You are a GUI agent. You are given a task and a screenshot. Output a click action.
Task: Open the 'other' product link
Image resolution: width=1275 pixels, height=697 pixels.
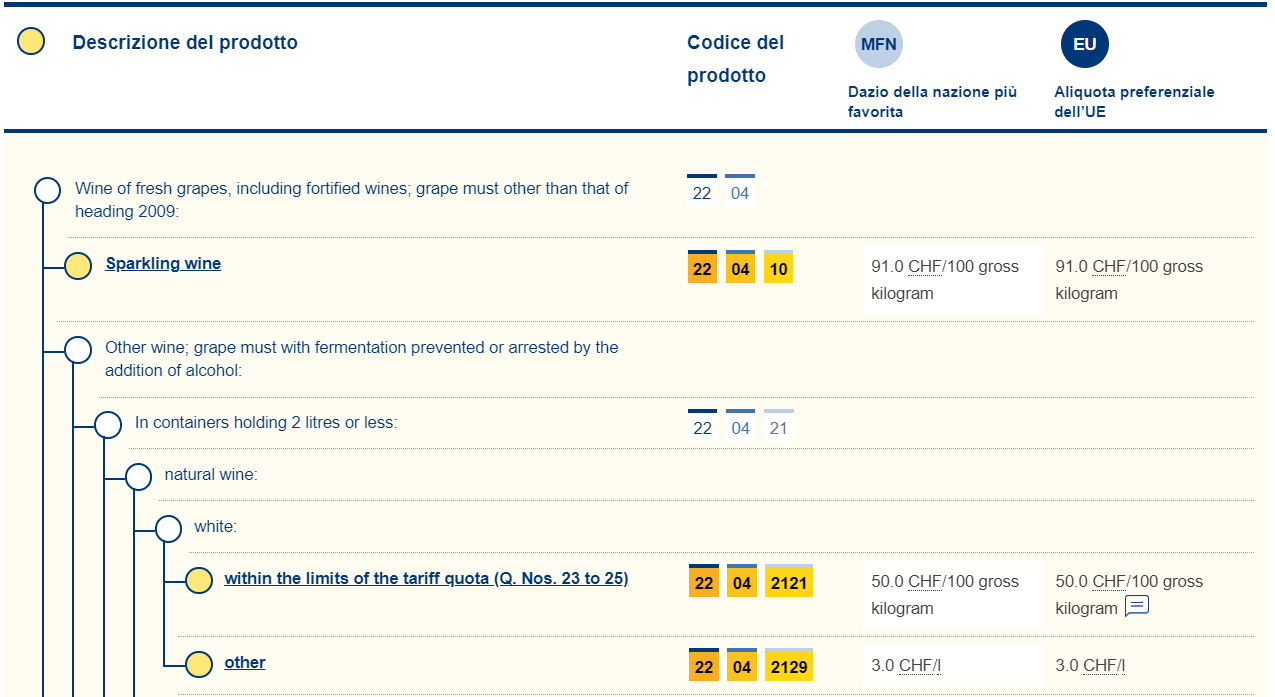[245, 662]
